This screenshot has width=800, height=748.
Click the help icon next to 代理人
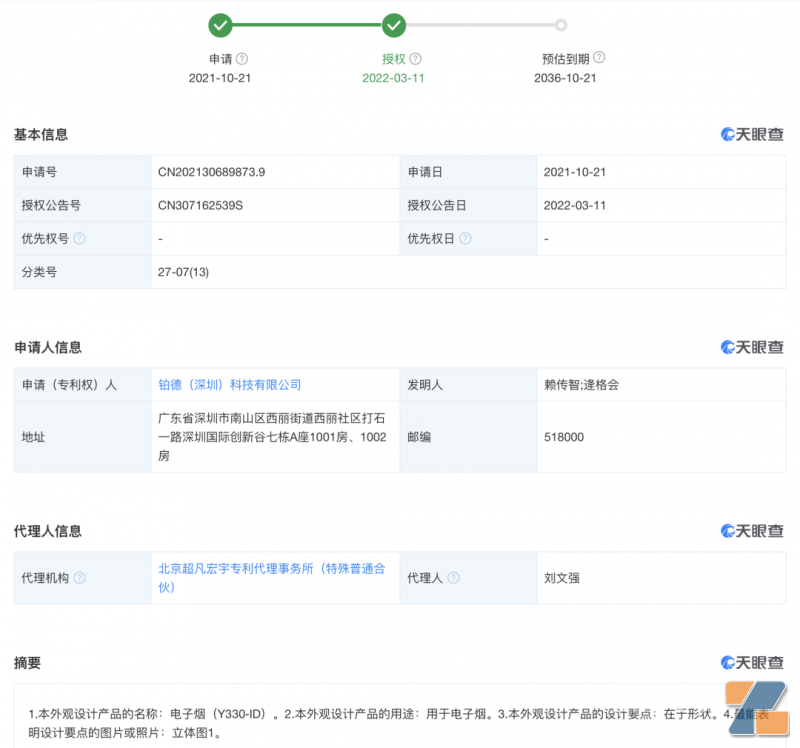453,578
